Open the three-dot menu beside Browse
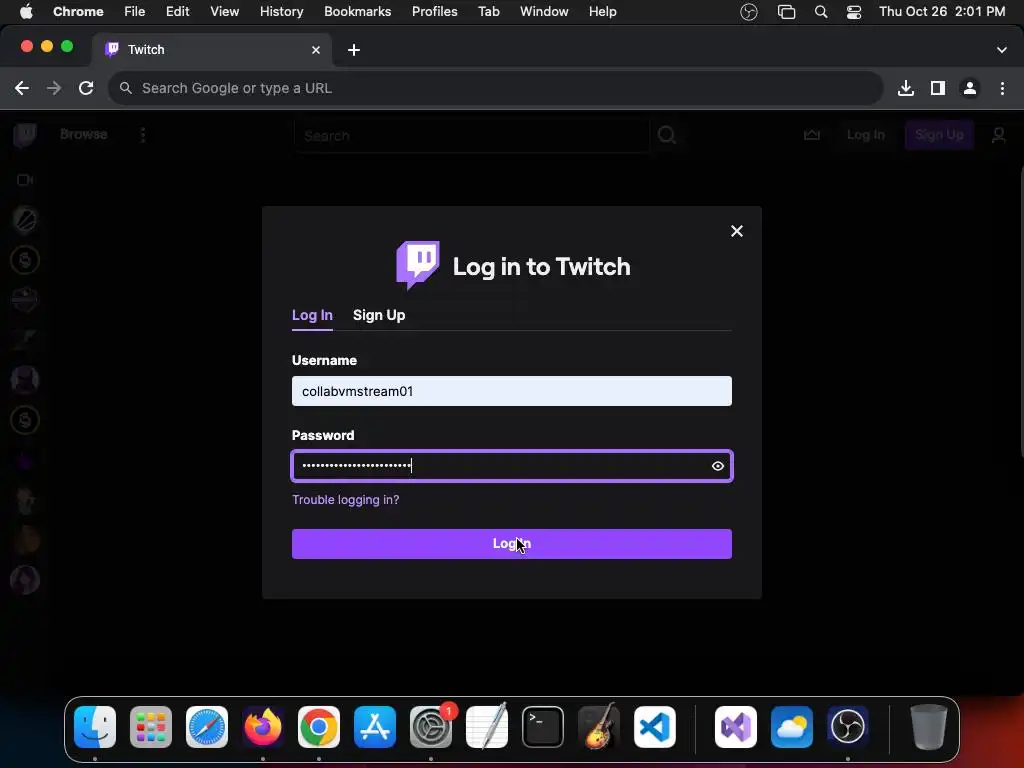Screen dimensions: 1024x768 [143, 135]
